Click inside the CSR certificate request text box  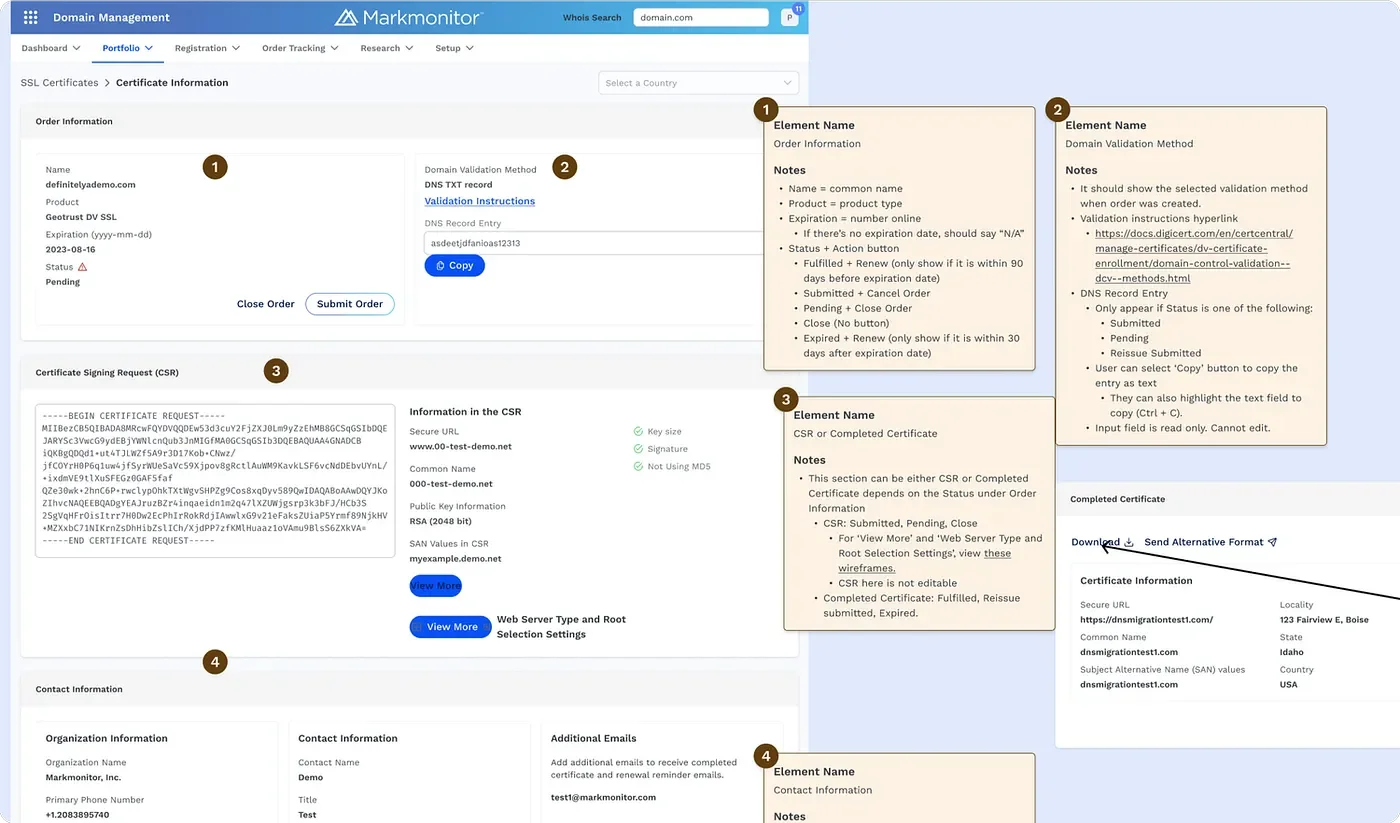point(215,481)
